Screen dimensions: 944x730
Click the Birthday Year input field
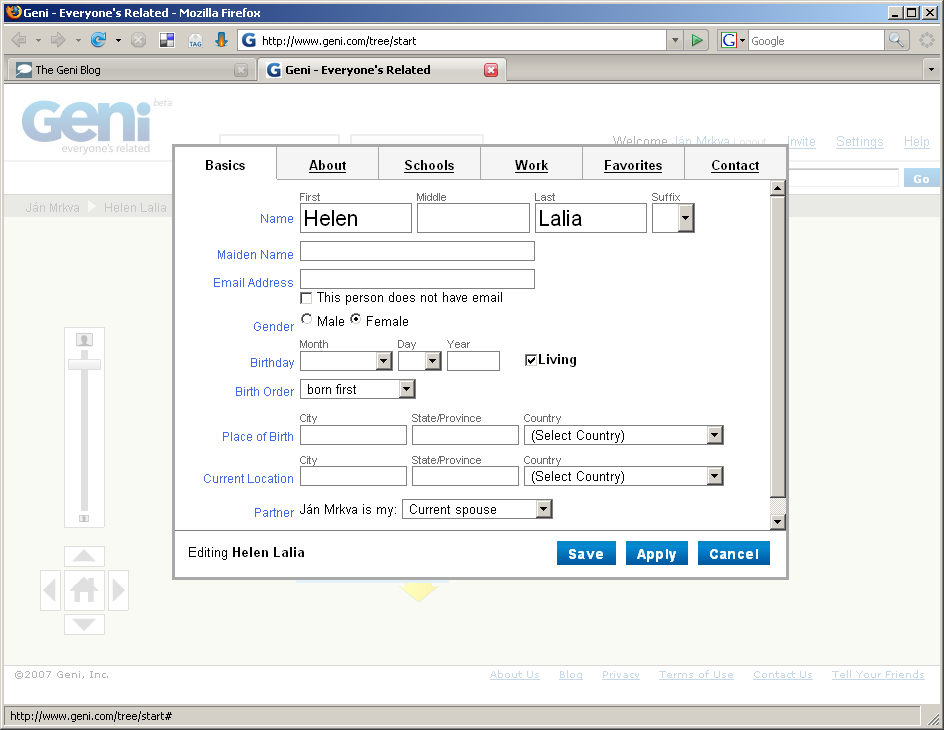click(473, 361)
